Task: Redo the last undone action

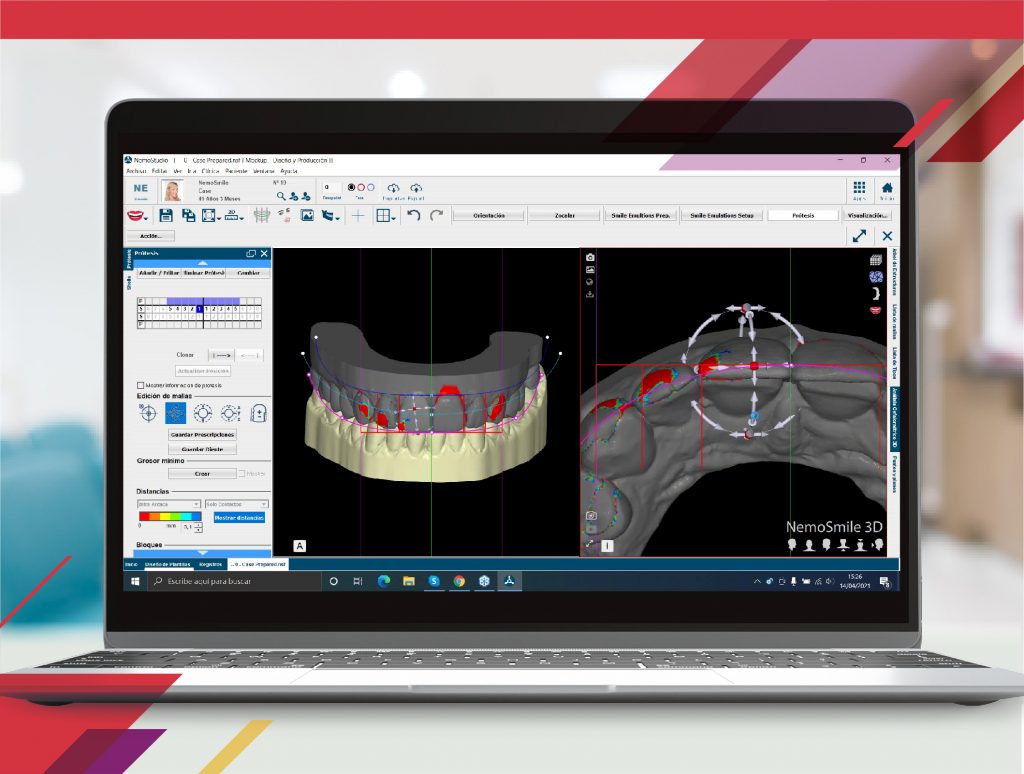Action: click(x=436, y=215)
